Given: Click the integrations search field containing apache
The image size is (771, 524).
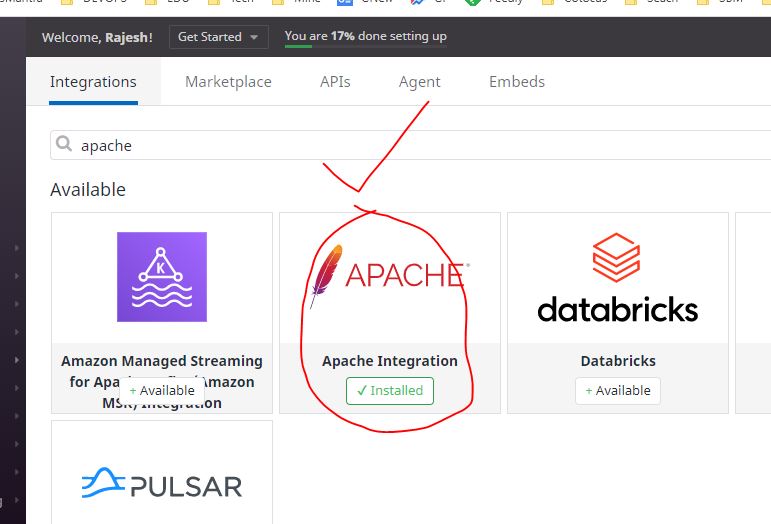Looking at the screenshot, I should point(400,145).
